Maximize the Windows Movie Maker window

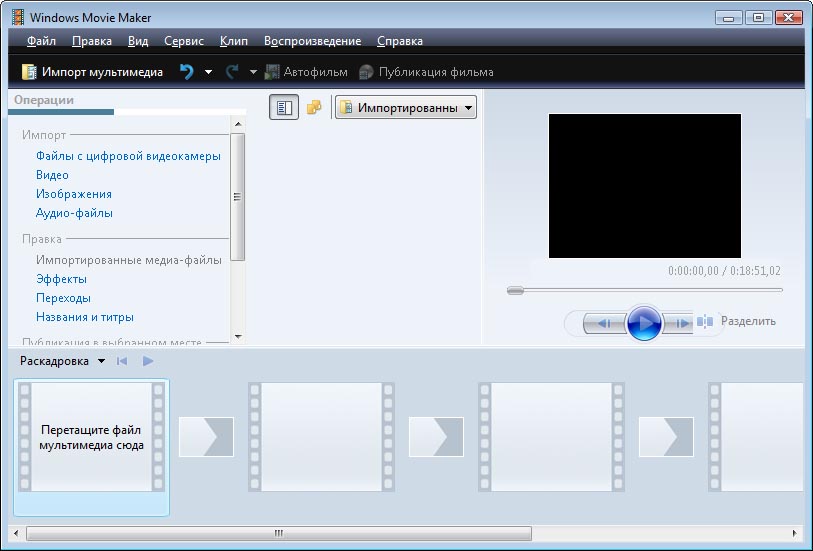click(x=758, y=18)
